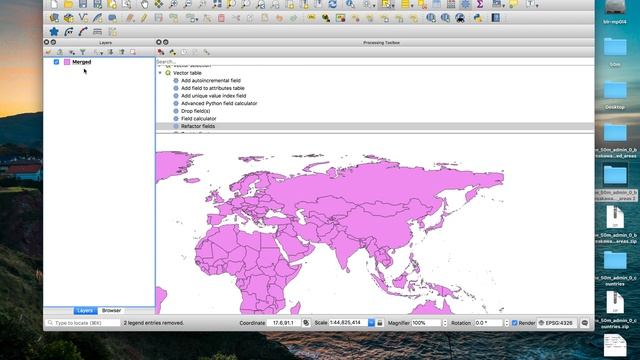This screenshot has width=640, height=360.
Task: Adjust the Magnifier spinner arrows
Action: click(x=445, y=323)
